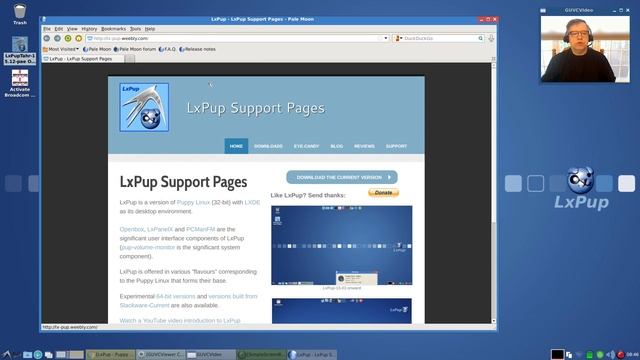The height and width of the screenshot is (360, 640).
Task: Open the Watch a YouTube video introduction link
Action: tap(180, 321)
